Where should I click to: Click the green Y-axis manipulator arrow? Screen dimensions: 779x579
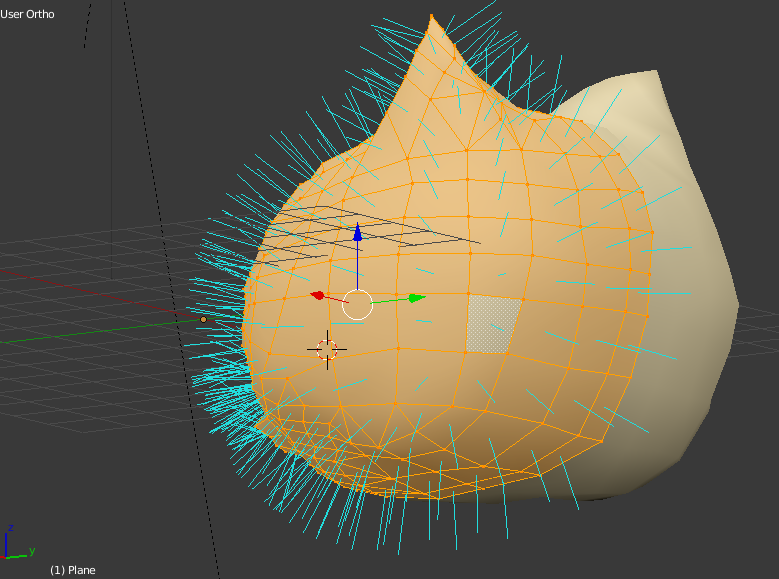417,298
